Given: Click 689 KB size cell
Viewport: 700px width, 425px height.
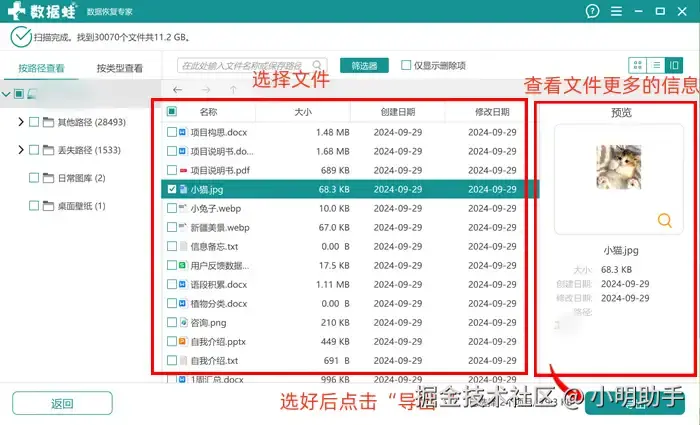Looking at the screenshot, I should click(335, 170).
